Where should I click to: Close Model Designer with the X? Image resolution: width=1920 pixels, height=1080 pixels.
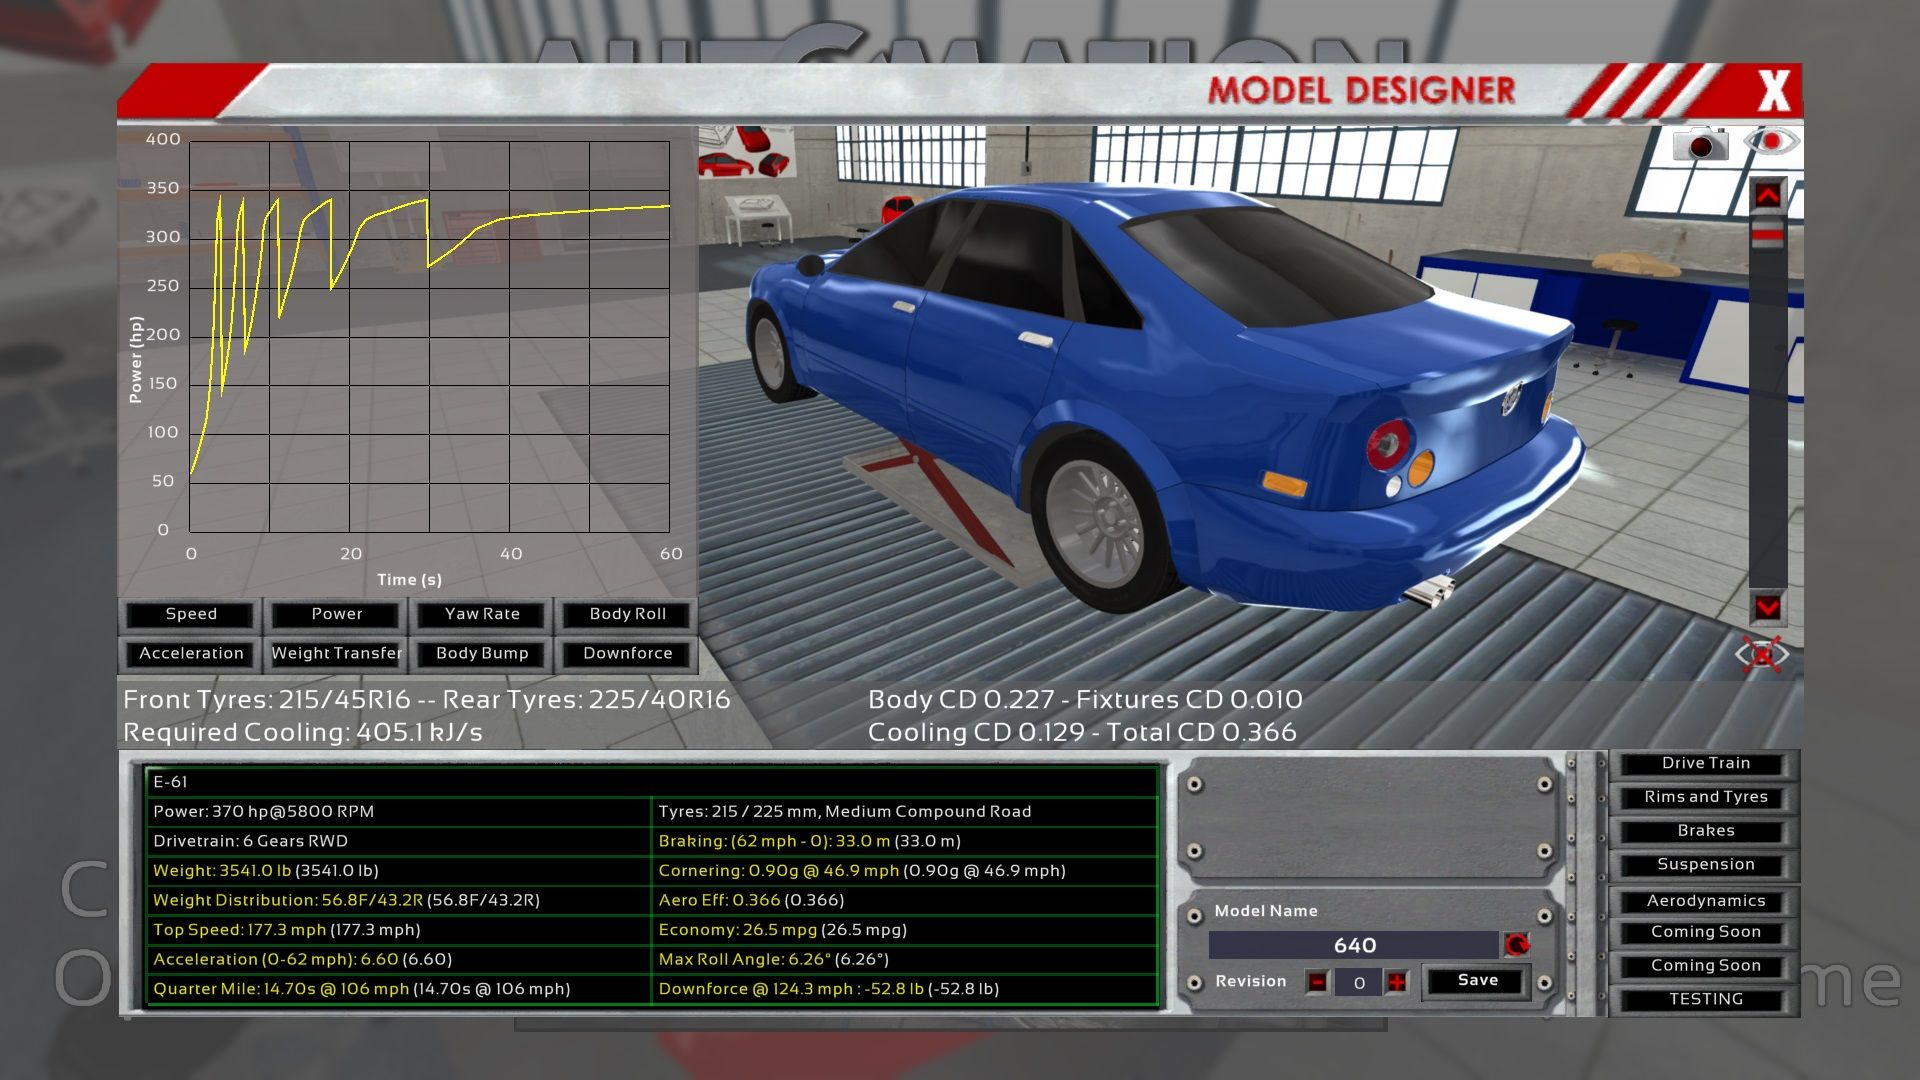coord(1774,92)
